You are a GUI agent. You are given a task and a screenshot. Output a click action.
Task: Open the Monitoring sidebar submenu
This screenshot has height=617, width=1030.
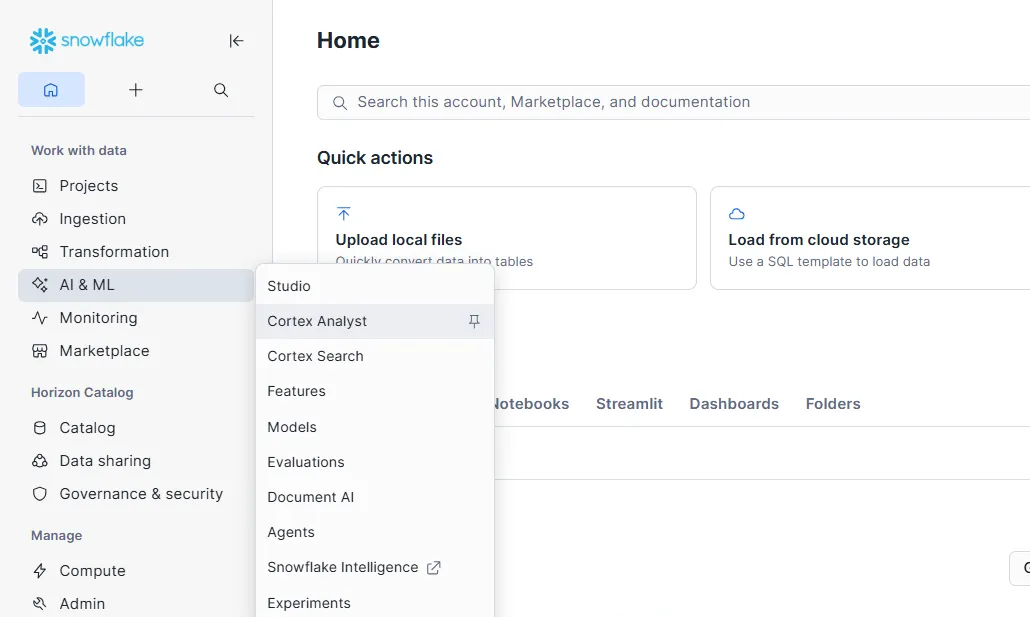[x=98, y=318]
